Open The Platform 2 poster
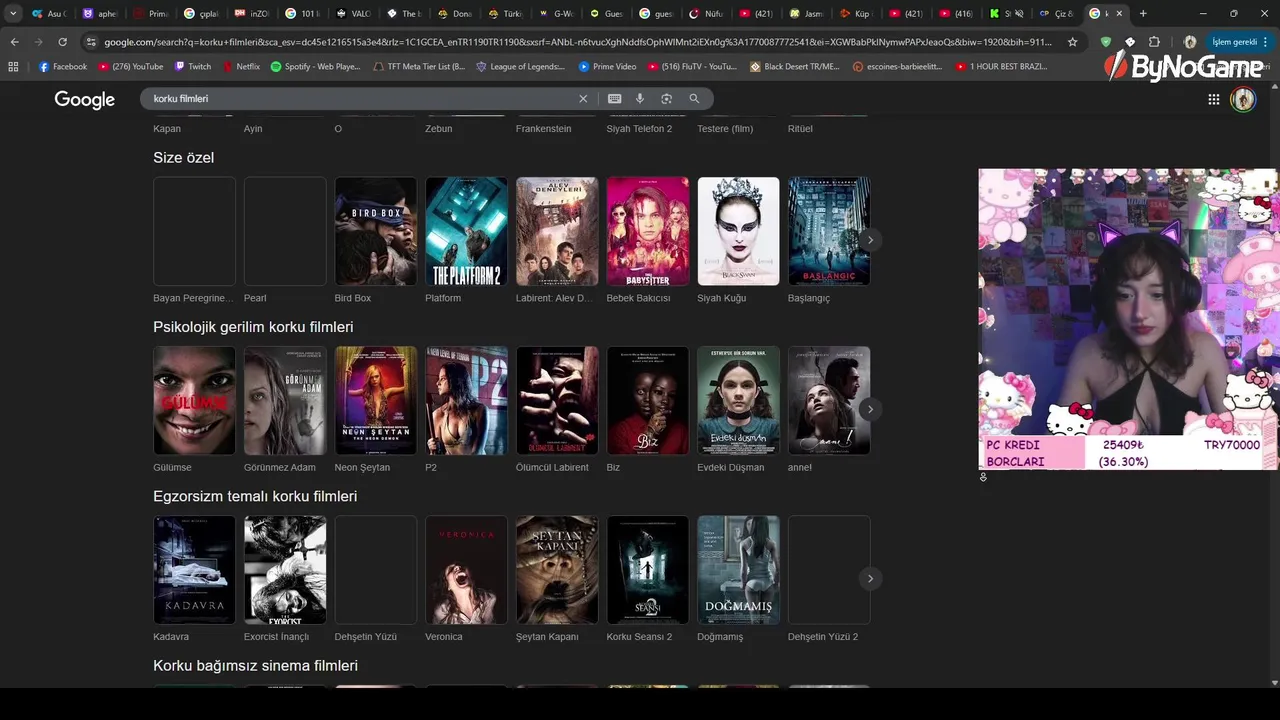 pos(466,231)
